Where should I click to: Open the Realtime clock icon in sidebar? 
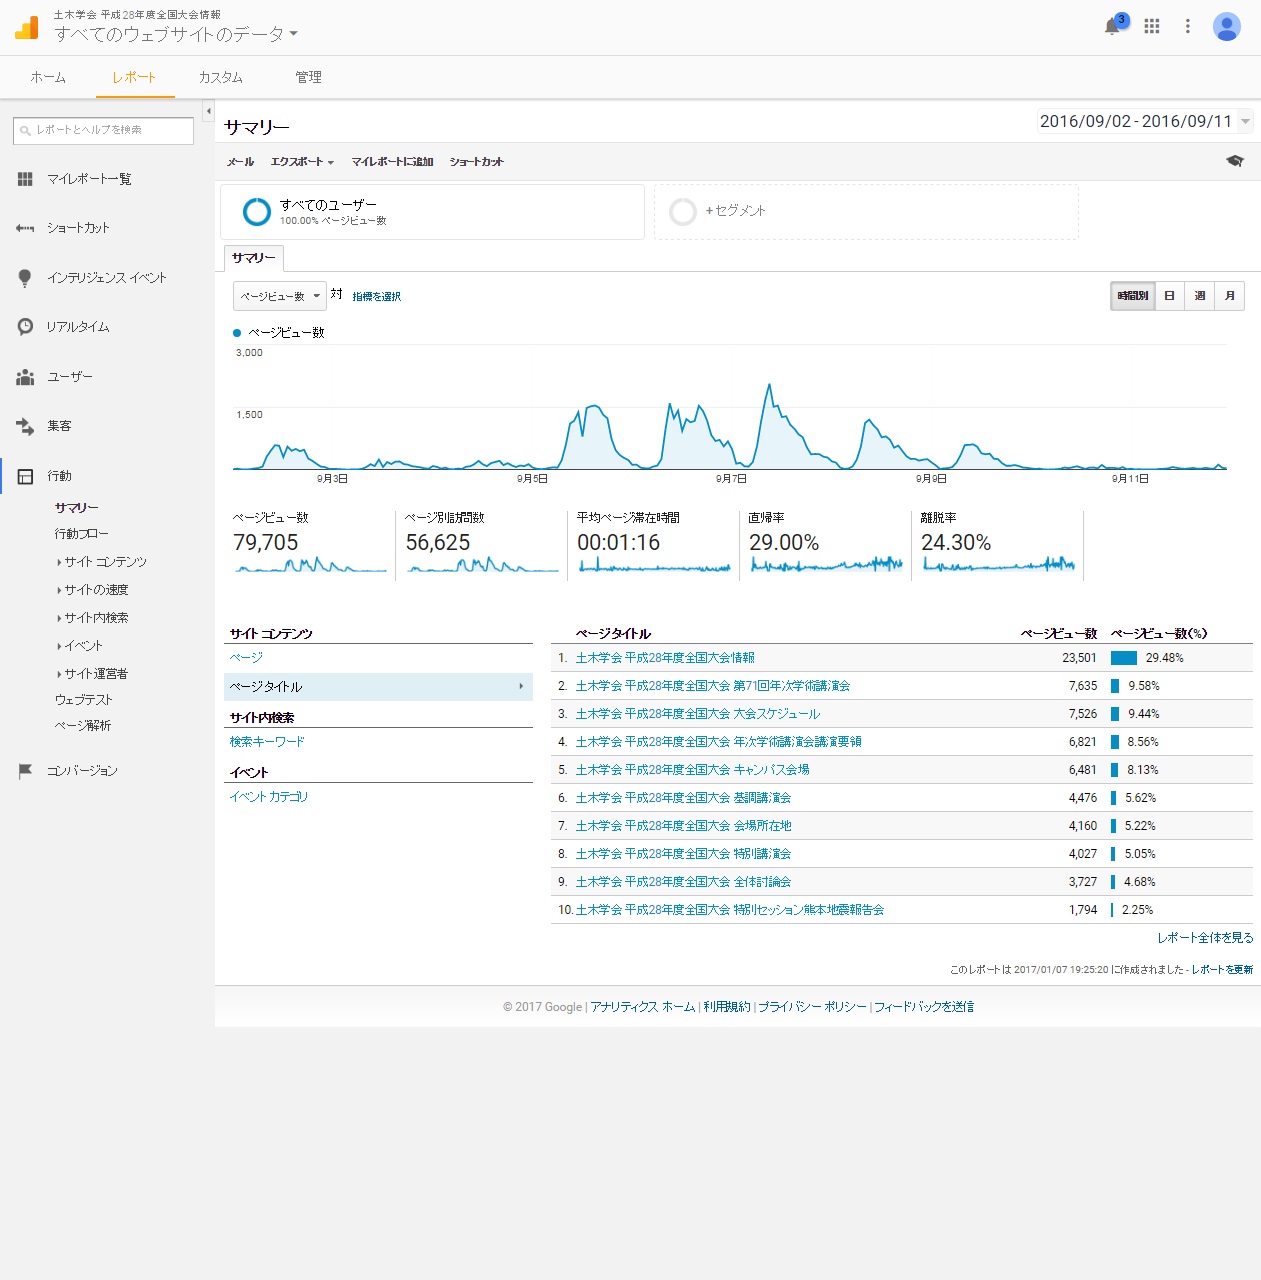(x=26, y=327)
